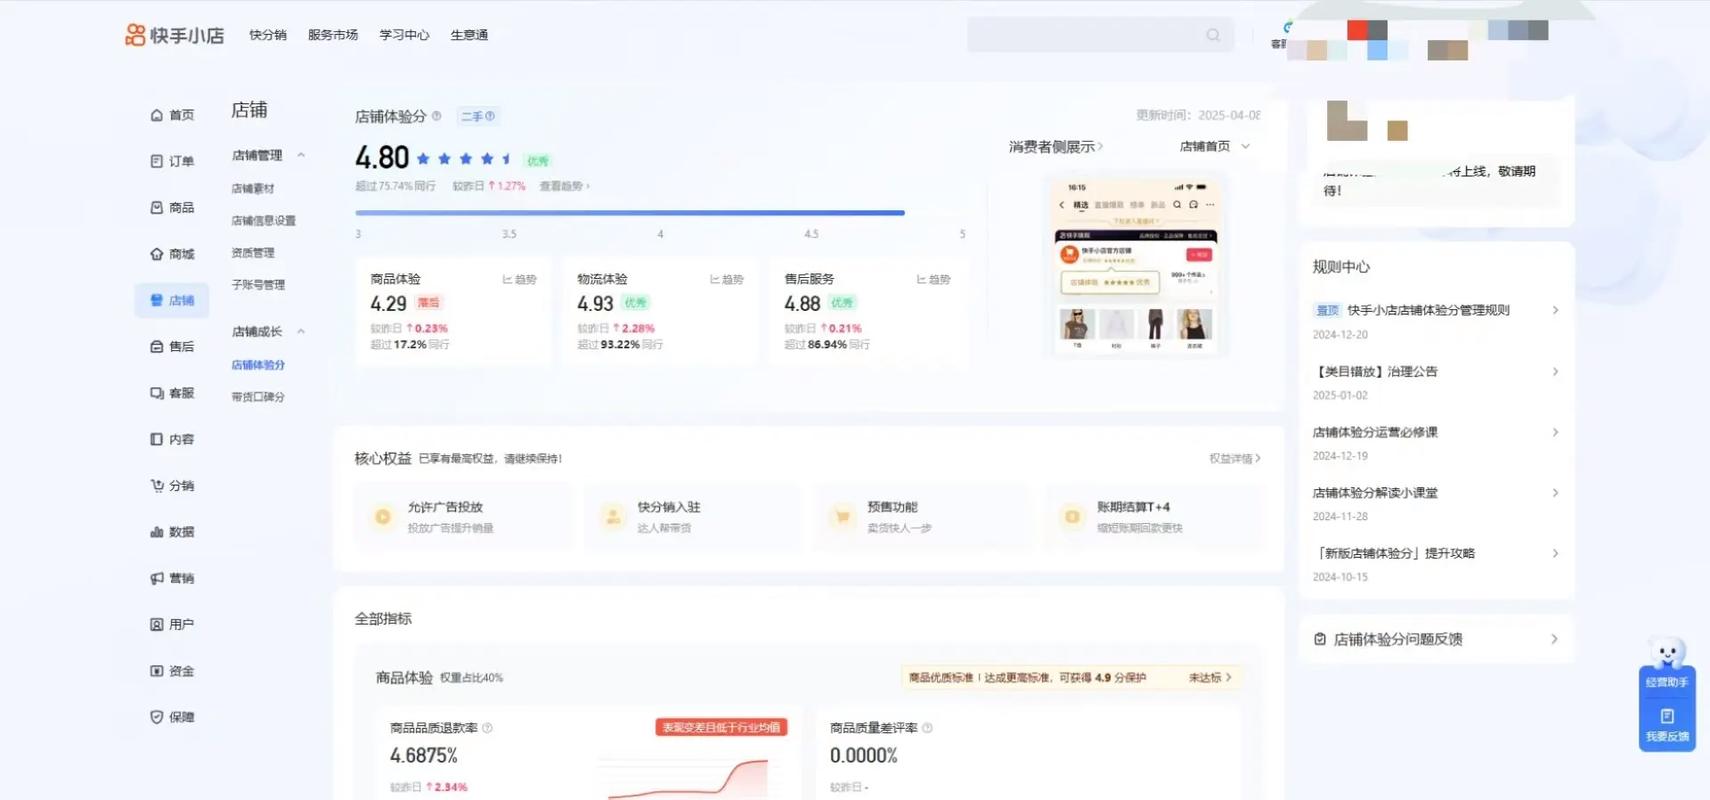Go to 学习中心 in the top navigation
The width and height of the screenshot is (1710, 800).
coord(404,35)
